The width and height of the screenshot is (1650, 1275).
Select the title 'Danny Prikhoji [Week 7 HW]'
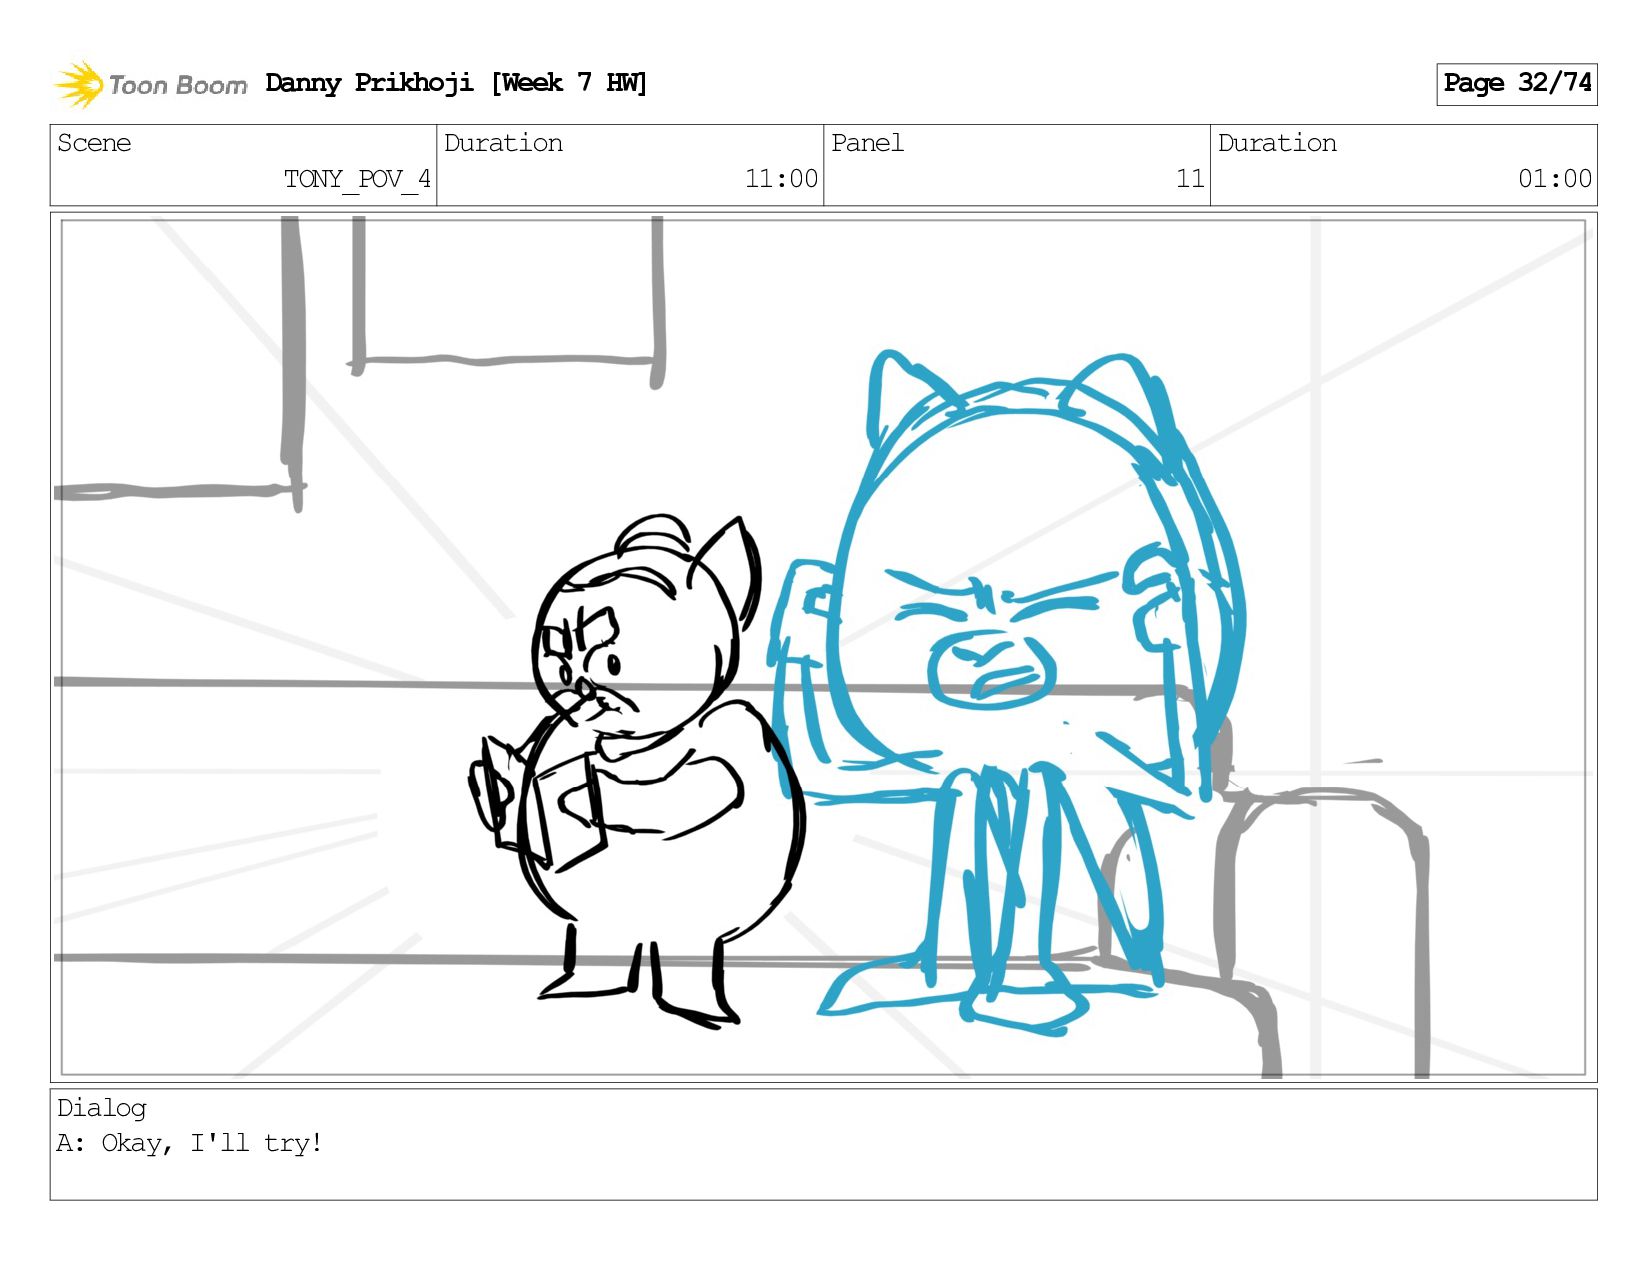456,83
